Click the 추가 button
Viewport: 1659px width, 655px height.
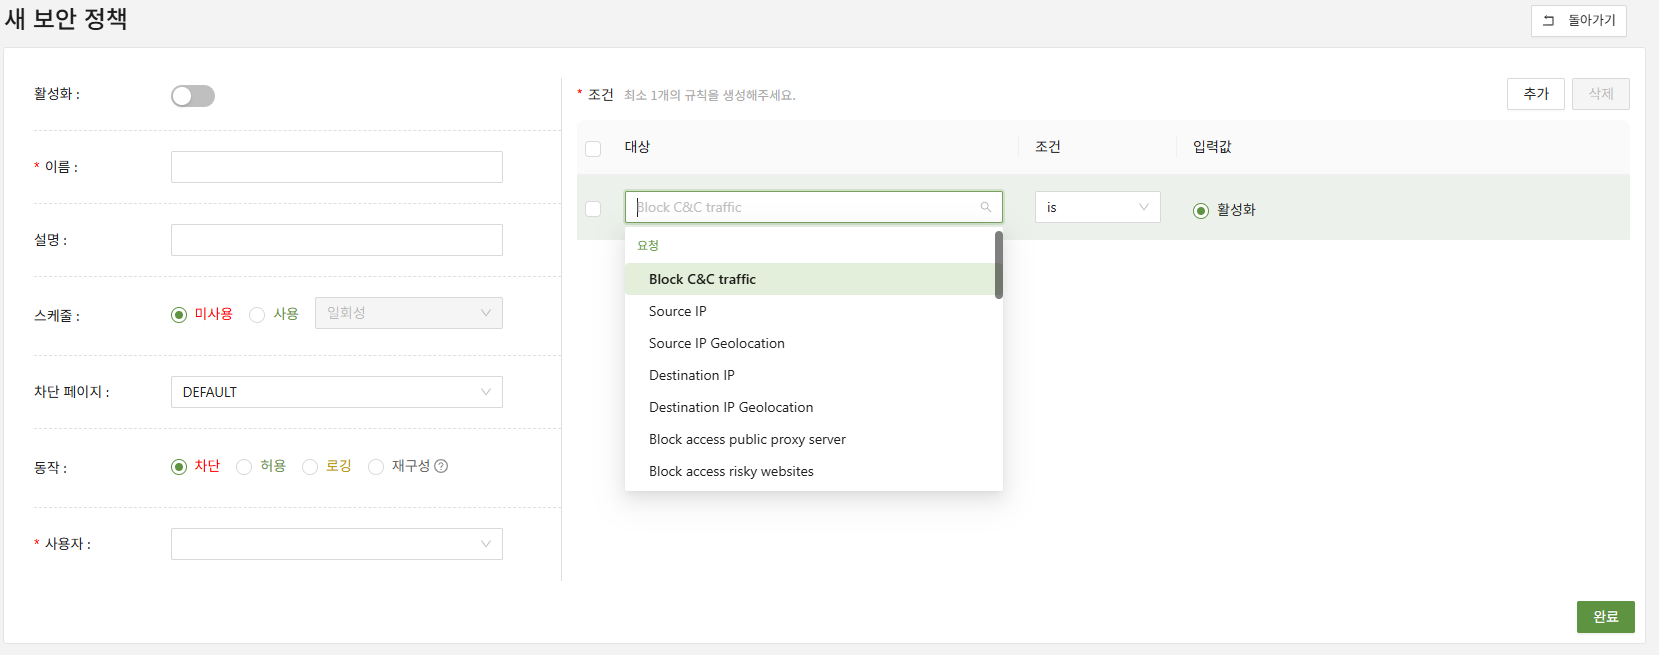(x=1535, y=94)
